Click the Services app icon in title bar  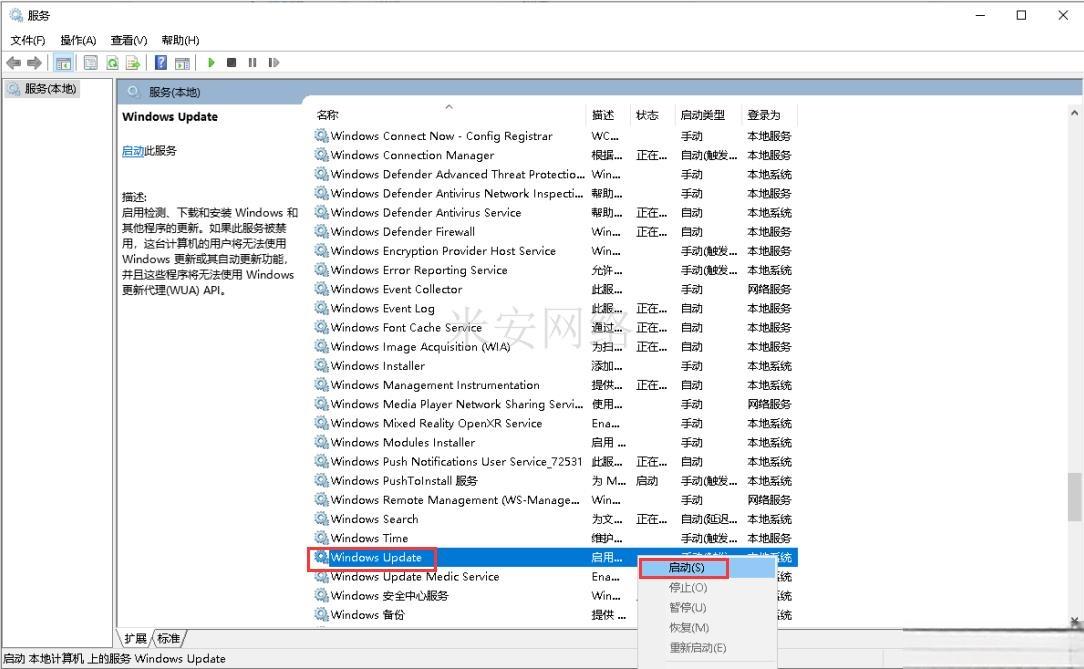[x=16, y=15]
